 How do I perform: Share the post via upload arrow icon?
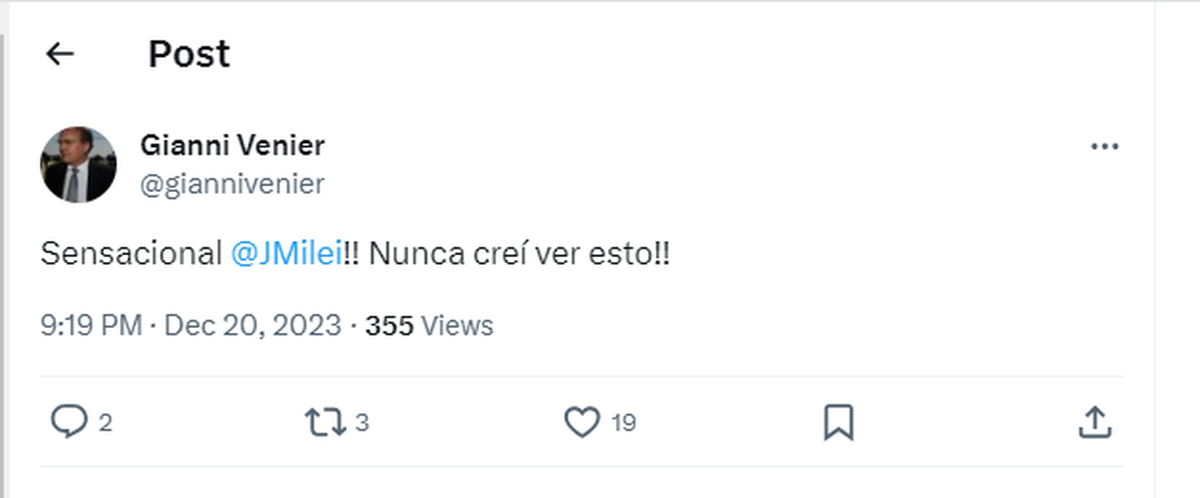pos(1095,422)
